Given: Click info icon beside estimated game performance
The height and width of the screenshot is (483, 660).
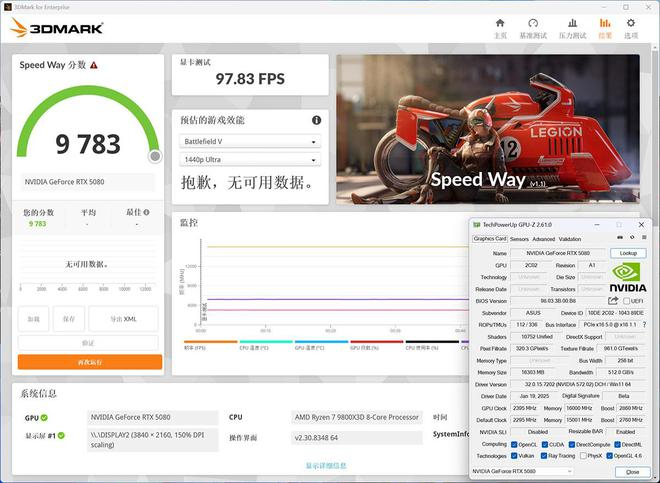Looking at the screenshot, I should pos(317,120).
